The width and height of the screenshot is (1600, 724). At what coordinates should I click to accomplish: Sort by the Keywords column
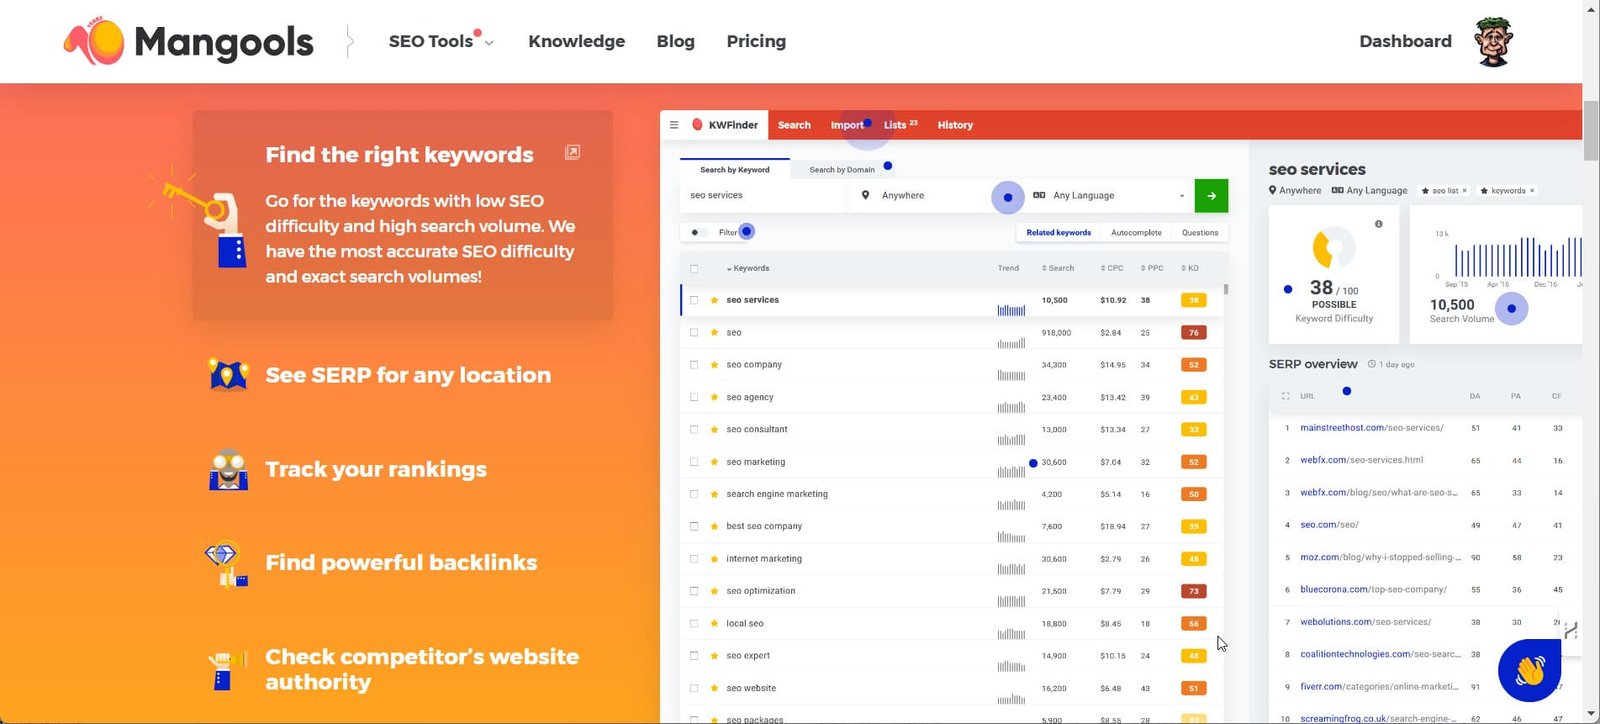pyautogui.click(x=748, y=268)
